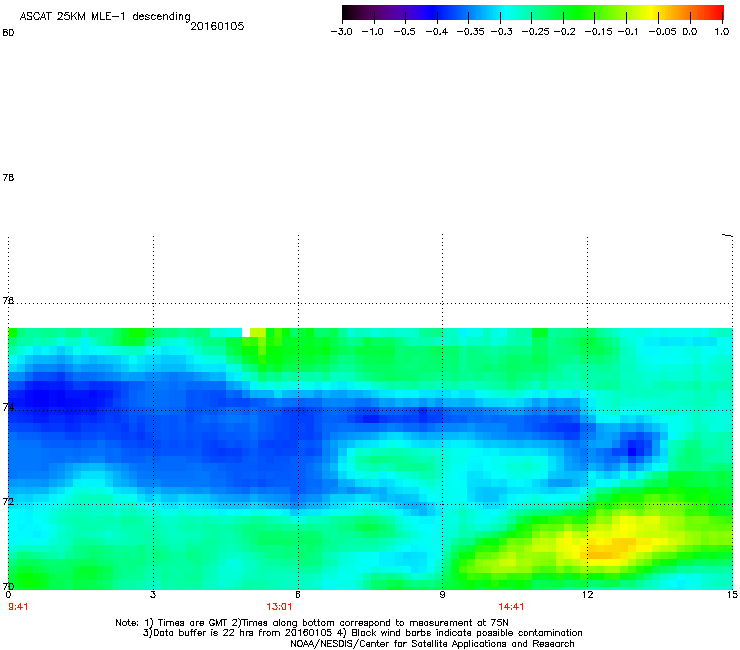Screen dimensions: 740x650
Task: Click the 0.0 colorbar label
Action: (x=690, y=32)
